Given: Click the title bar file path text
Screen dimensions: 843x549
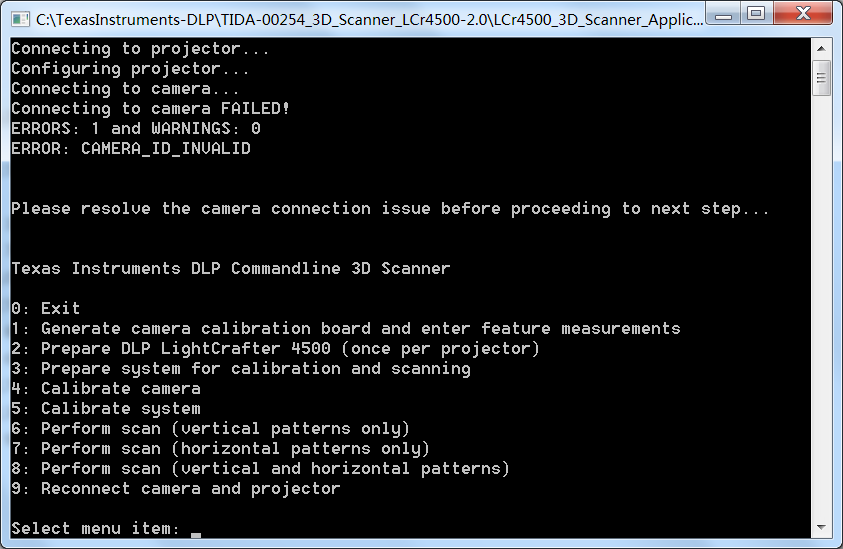Looking at the screenshot, I should point(360,17).
